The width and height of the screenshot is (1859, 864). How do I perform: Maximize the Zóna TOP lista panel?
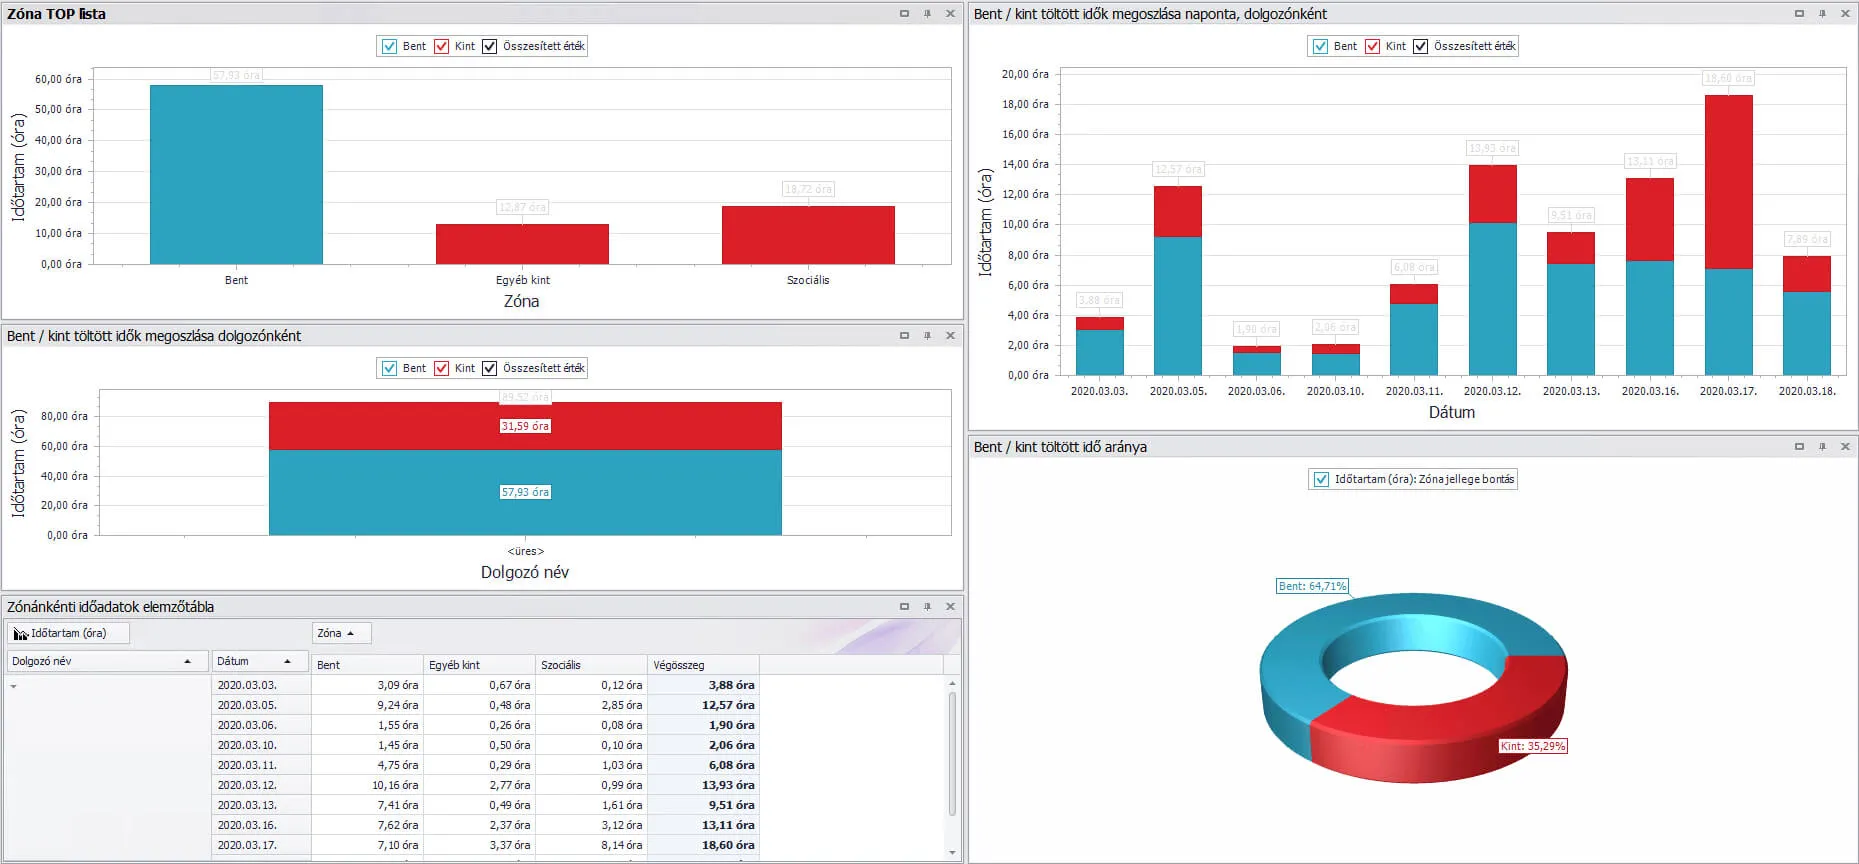pyautogui.click(x=904, y=14)
